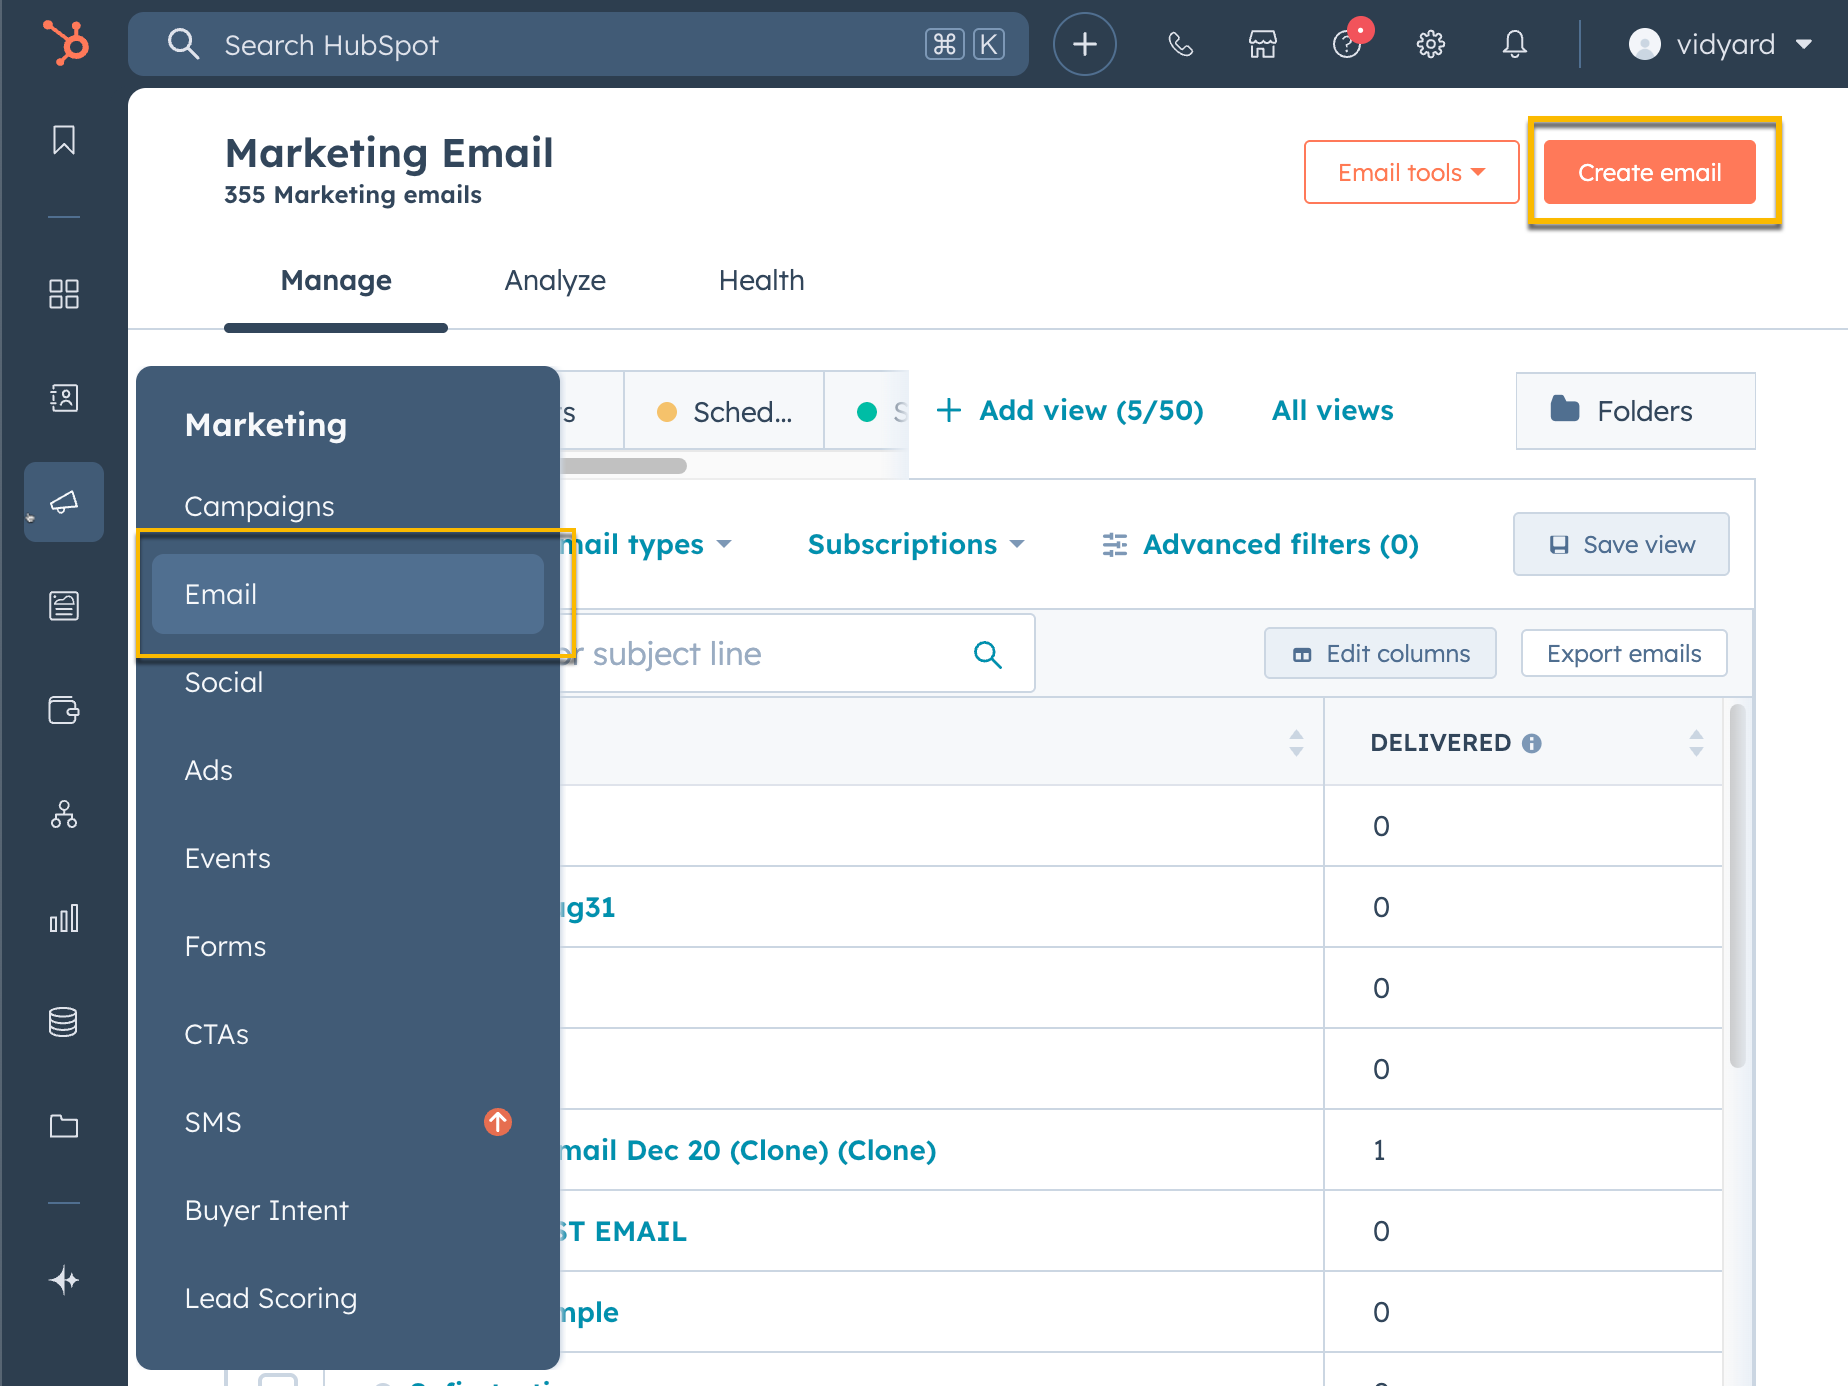
Task: Click the subject line search field
Action: click(x=797, y=654)
